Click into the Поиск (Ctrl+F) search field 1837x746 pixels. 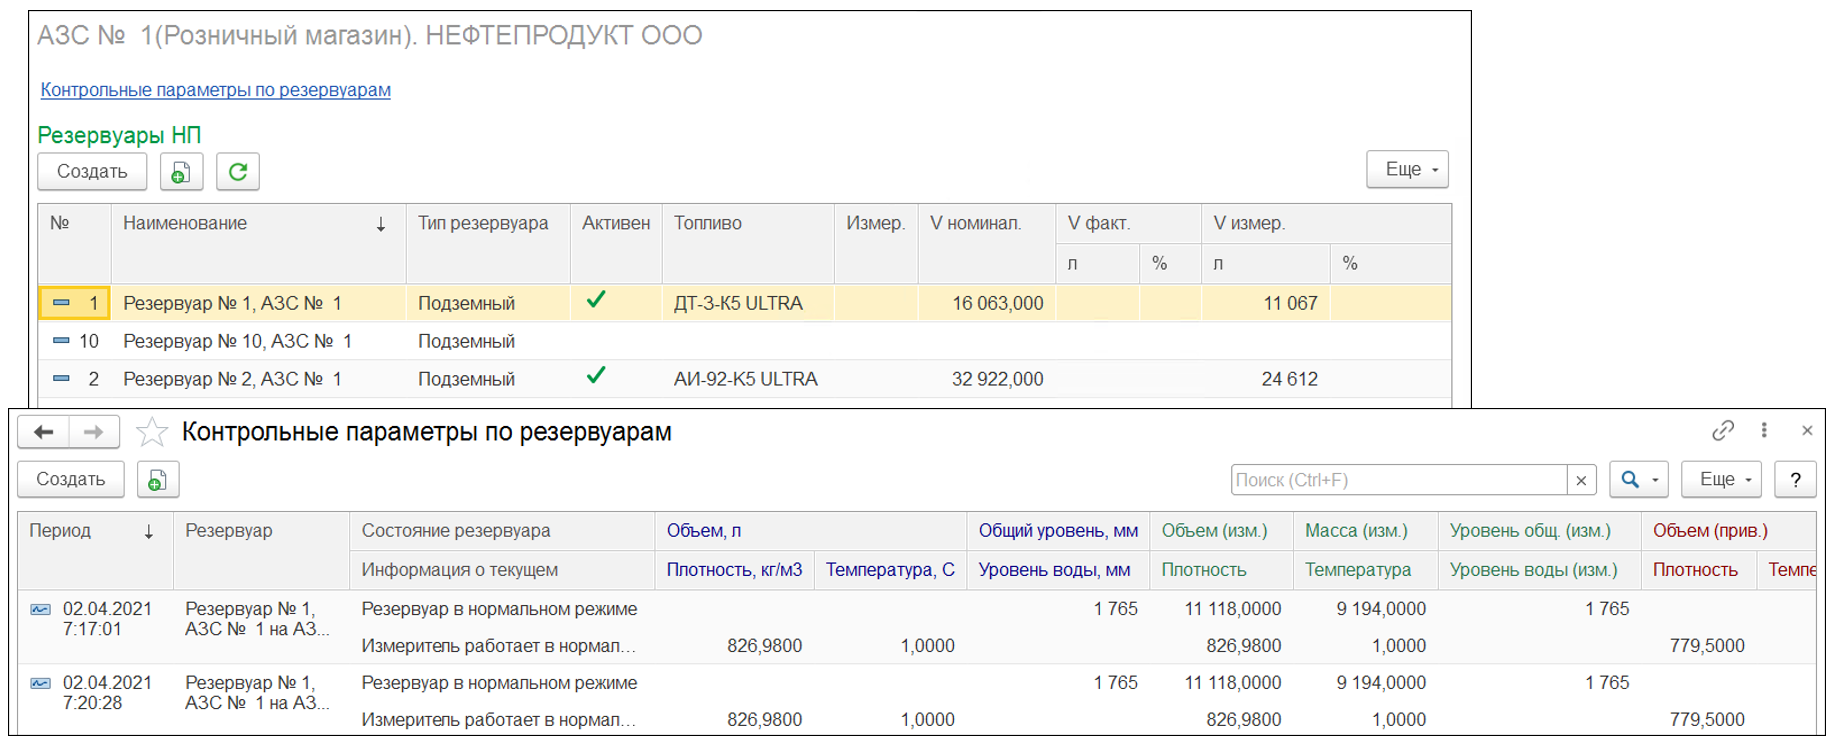click(x=1397, y=480)
